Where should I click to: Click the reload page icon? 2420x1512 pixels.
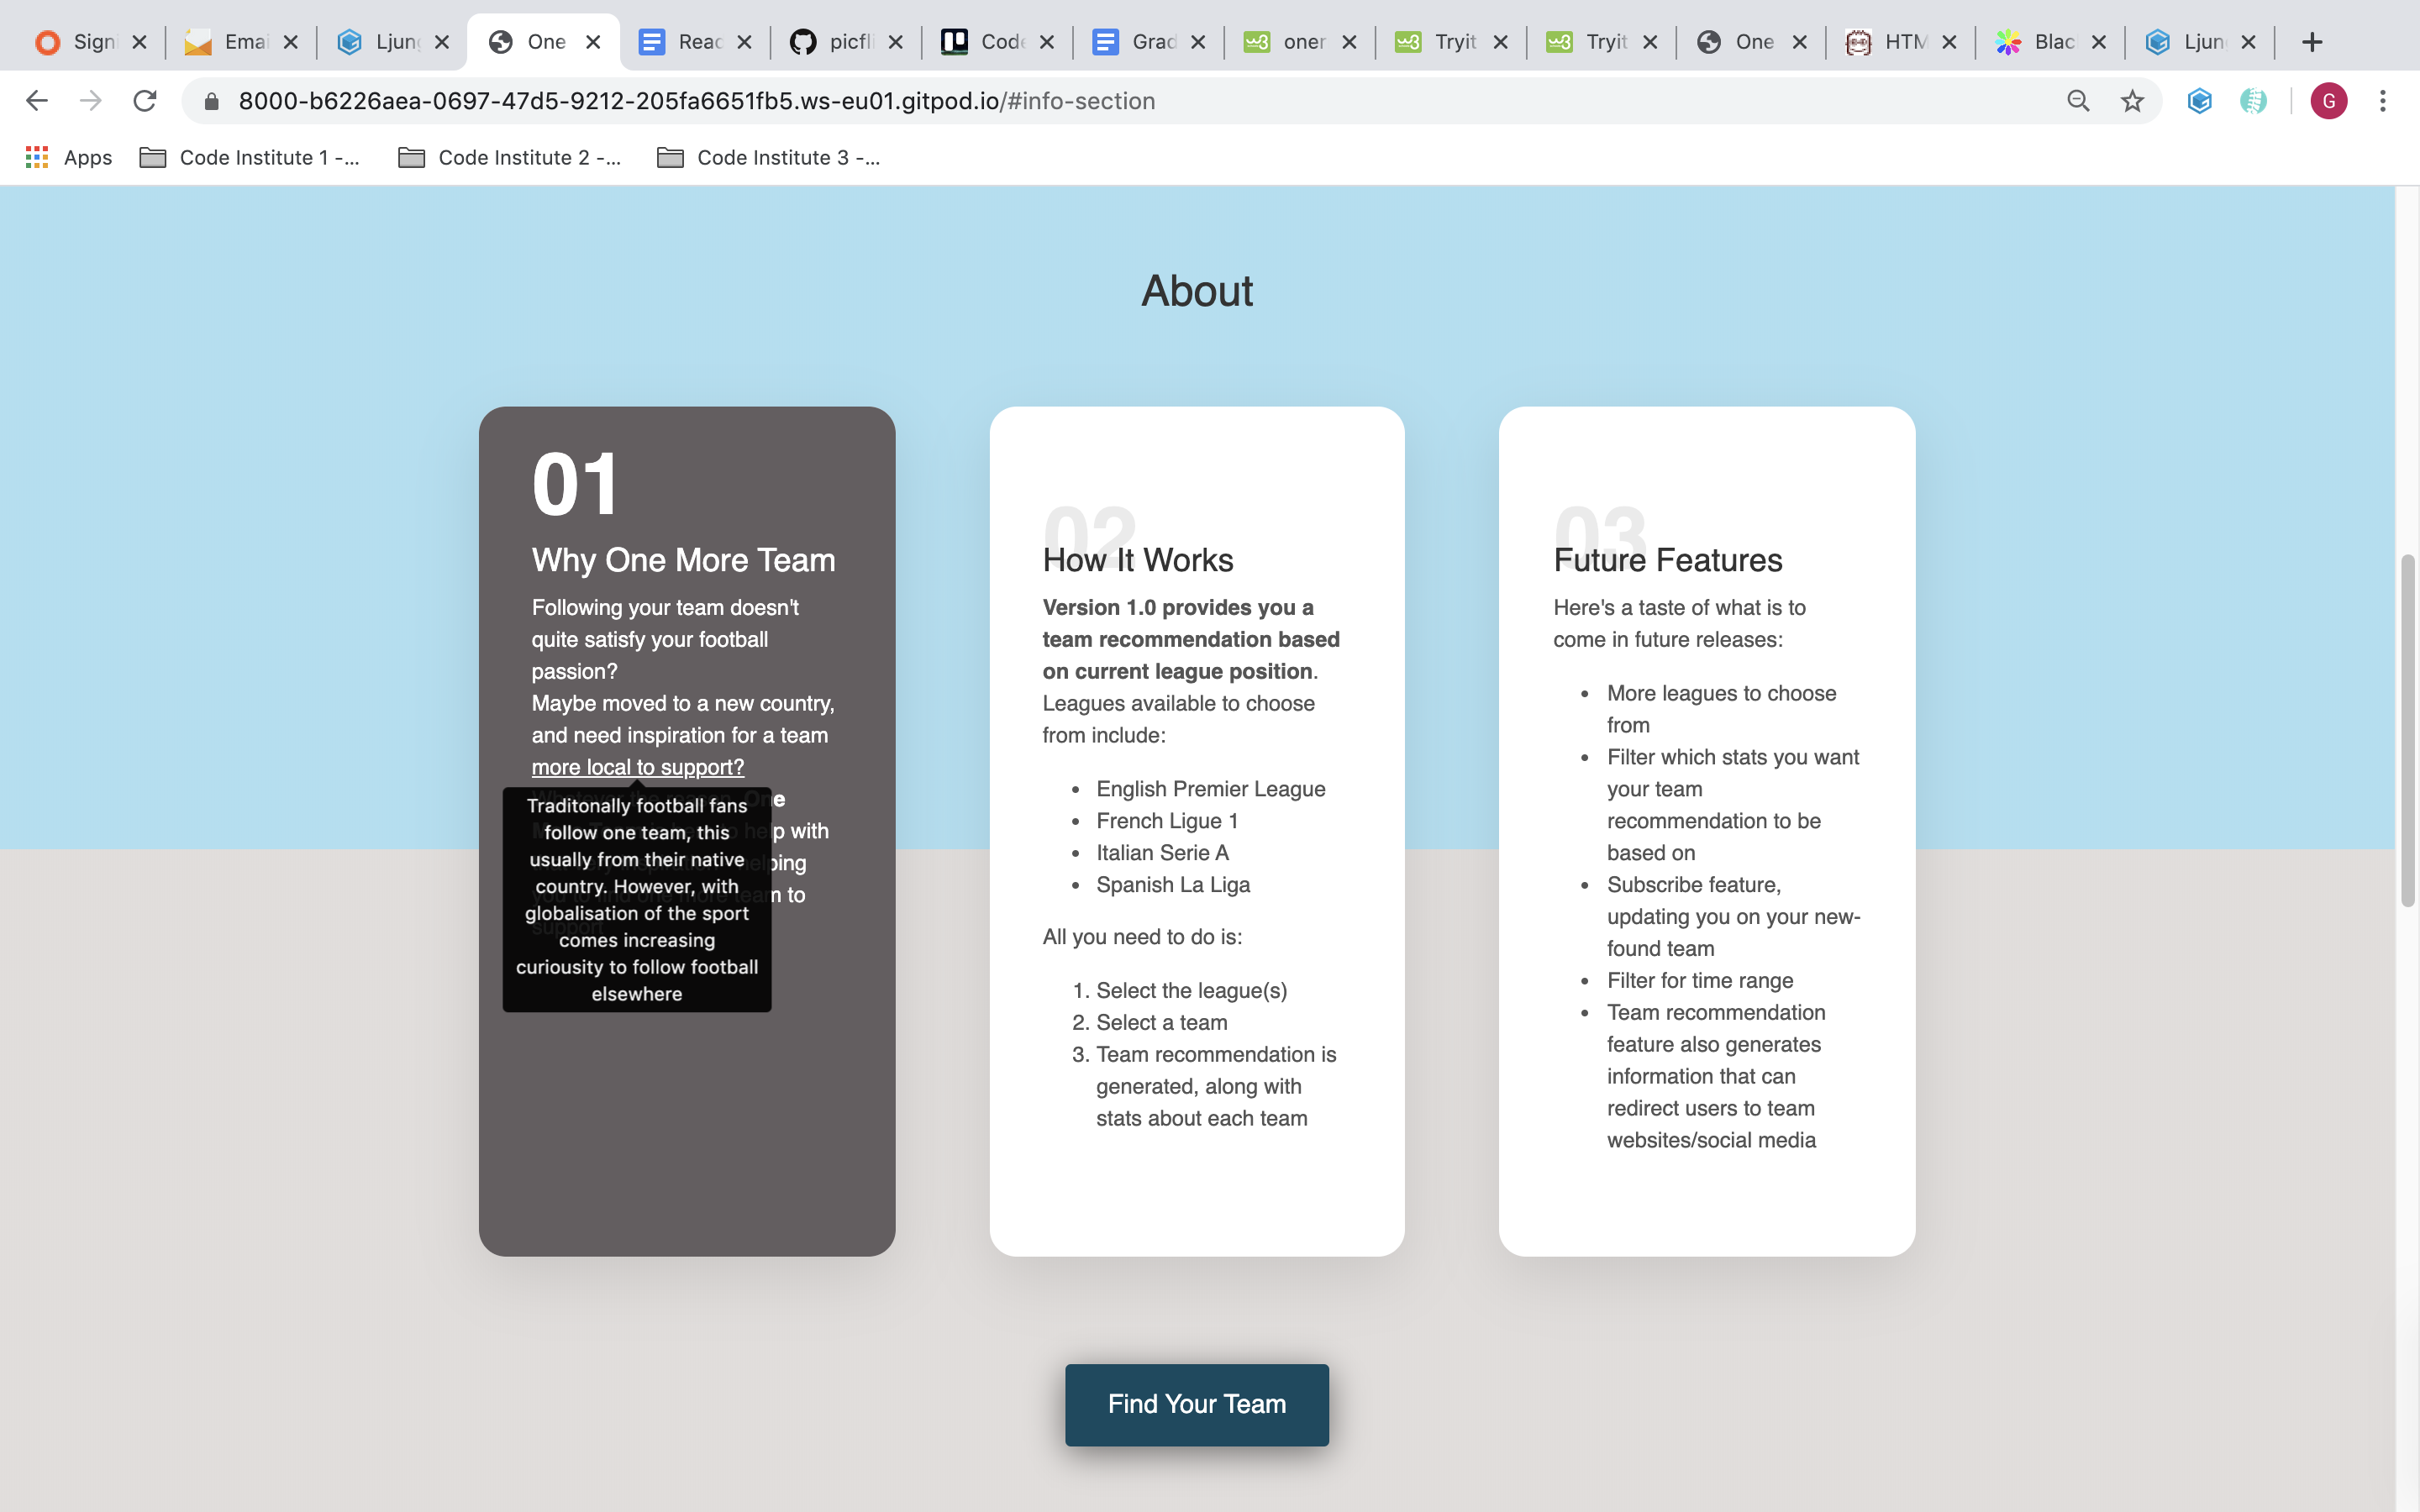point(148,101)
